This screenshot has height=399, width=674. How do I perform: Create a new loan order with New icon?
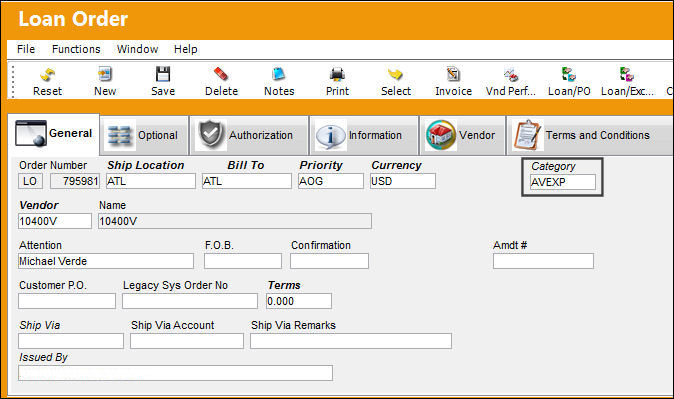click(x=105, y=74)
